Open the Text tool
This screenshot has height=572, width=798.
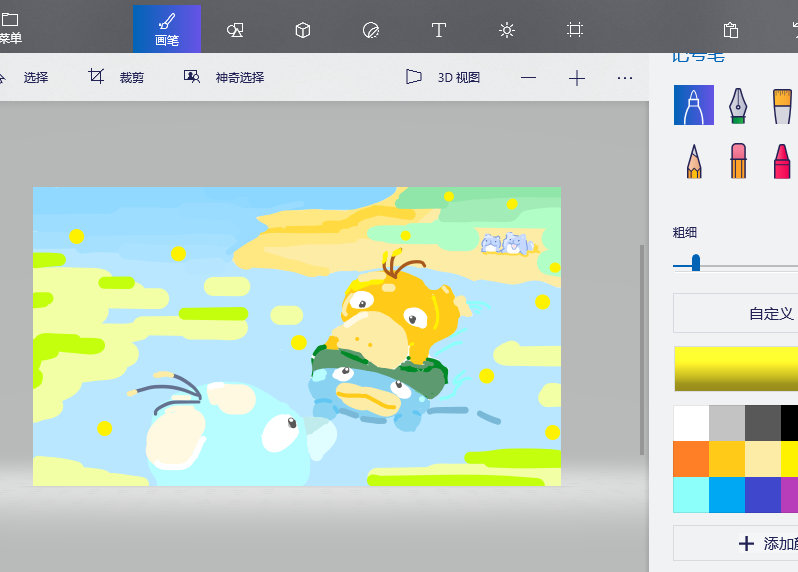tap(438, 30)
